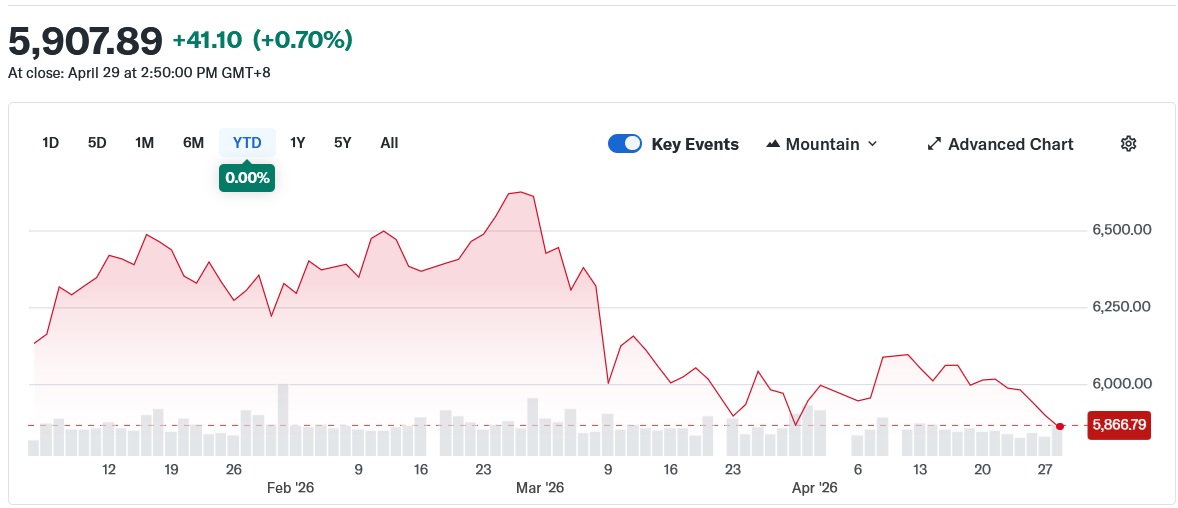Image resolution: width=1178 pixels, height=508 pixels.
Task: Click the Apr '26 axis label
Action: click(814, 488)
